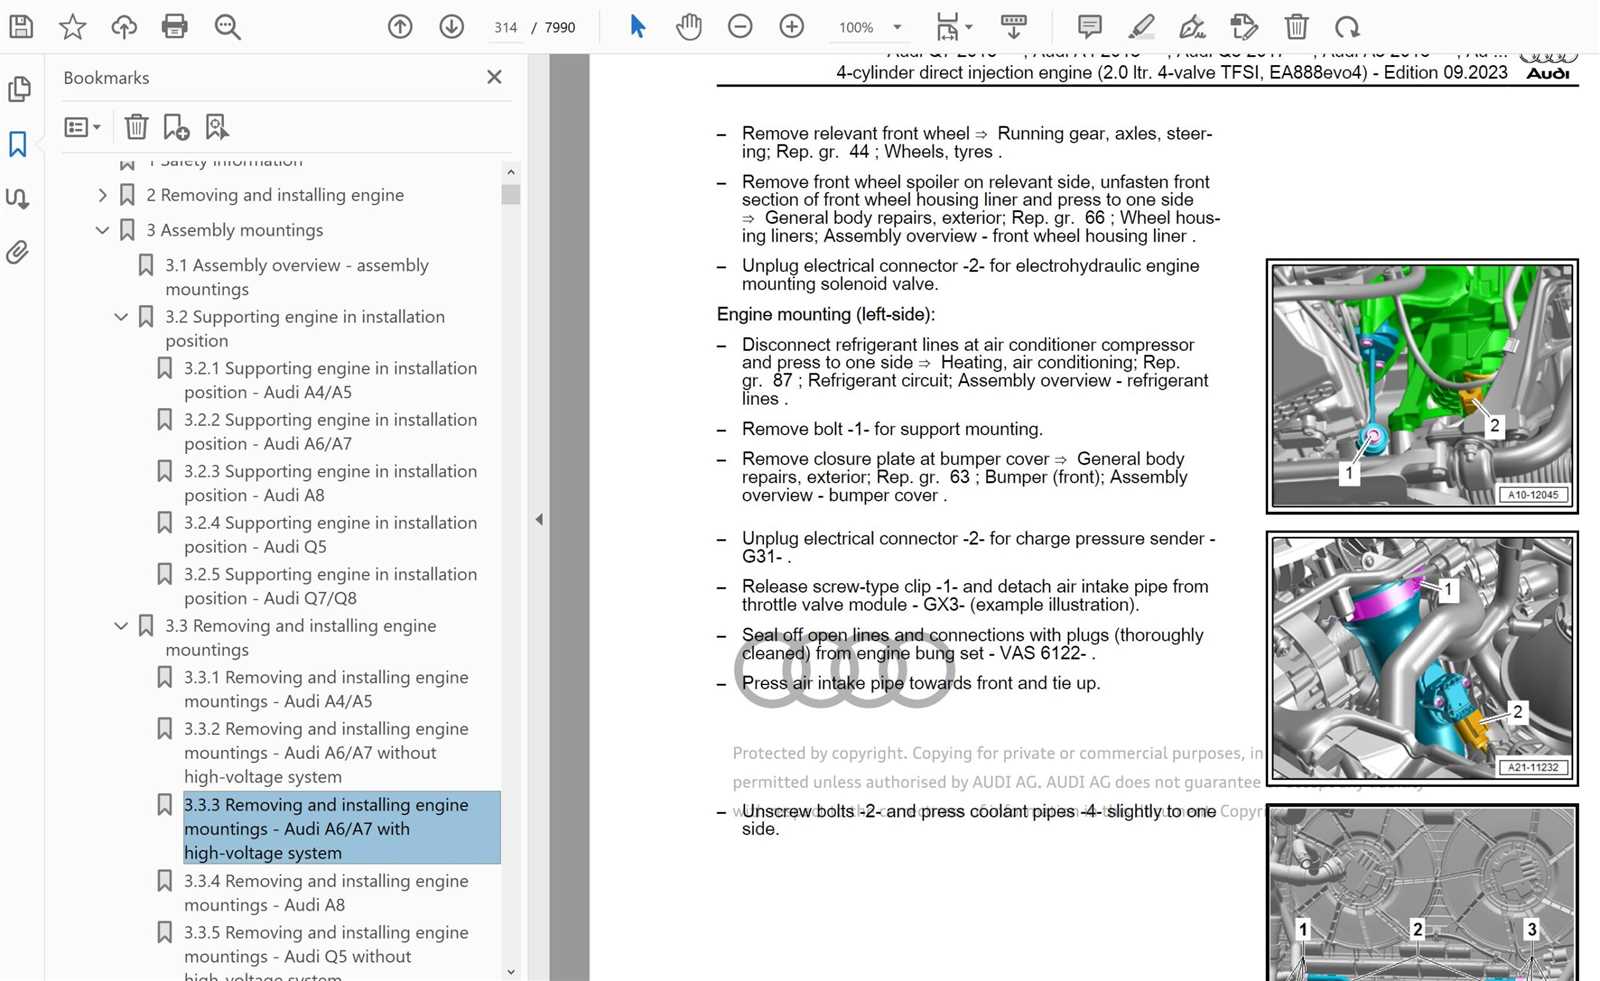Upload file to cloud storage
Image resolution: width=1600 pixels, height=981 pixels.
coord(124,27)
